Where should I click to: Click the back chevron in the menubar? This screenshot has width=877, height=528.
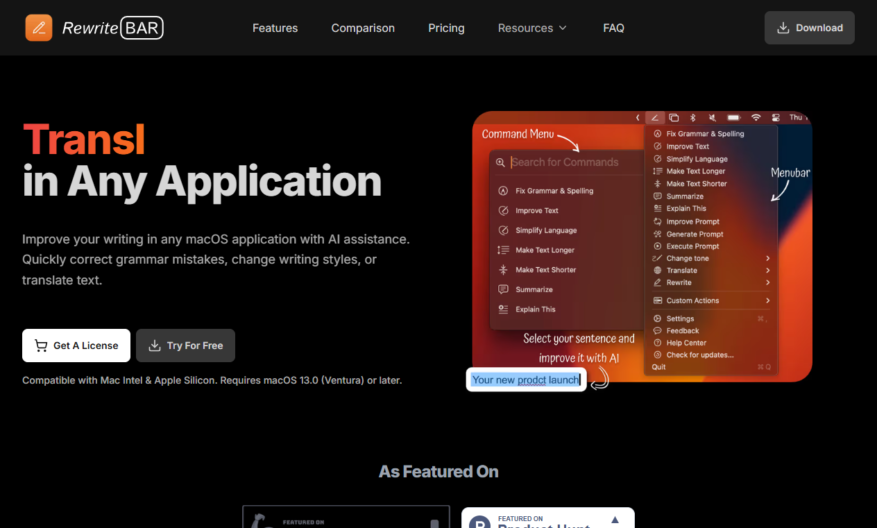tap(637, 117)
